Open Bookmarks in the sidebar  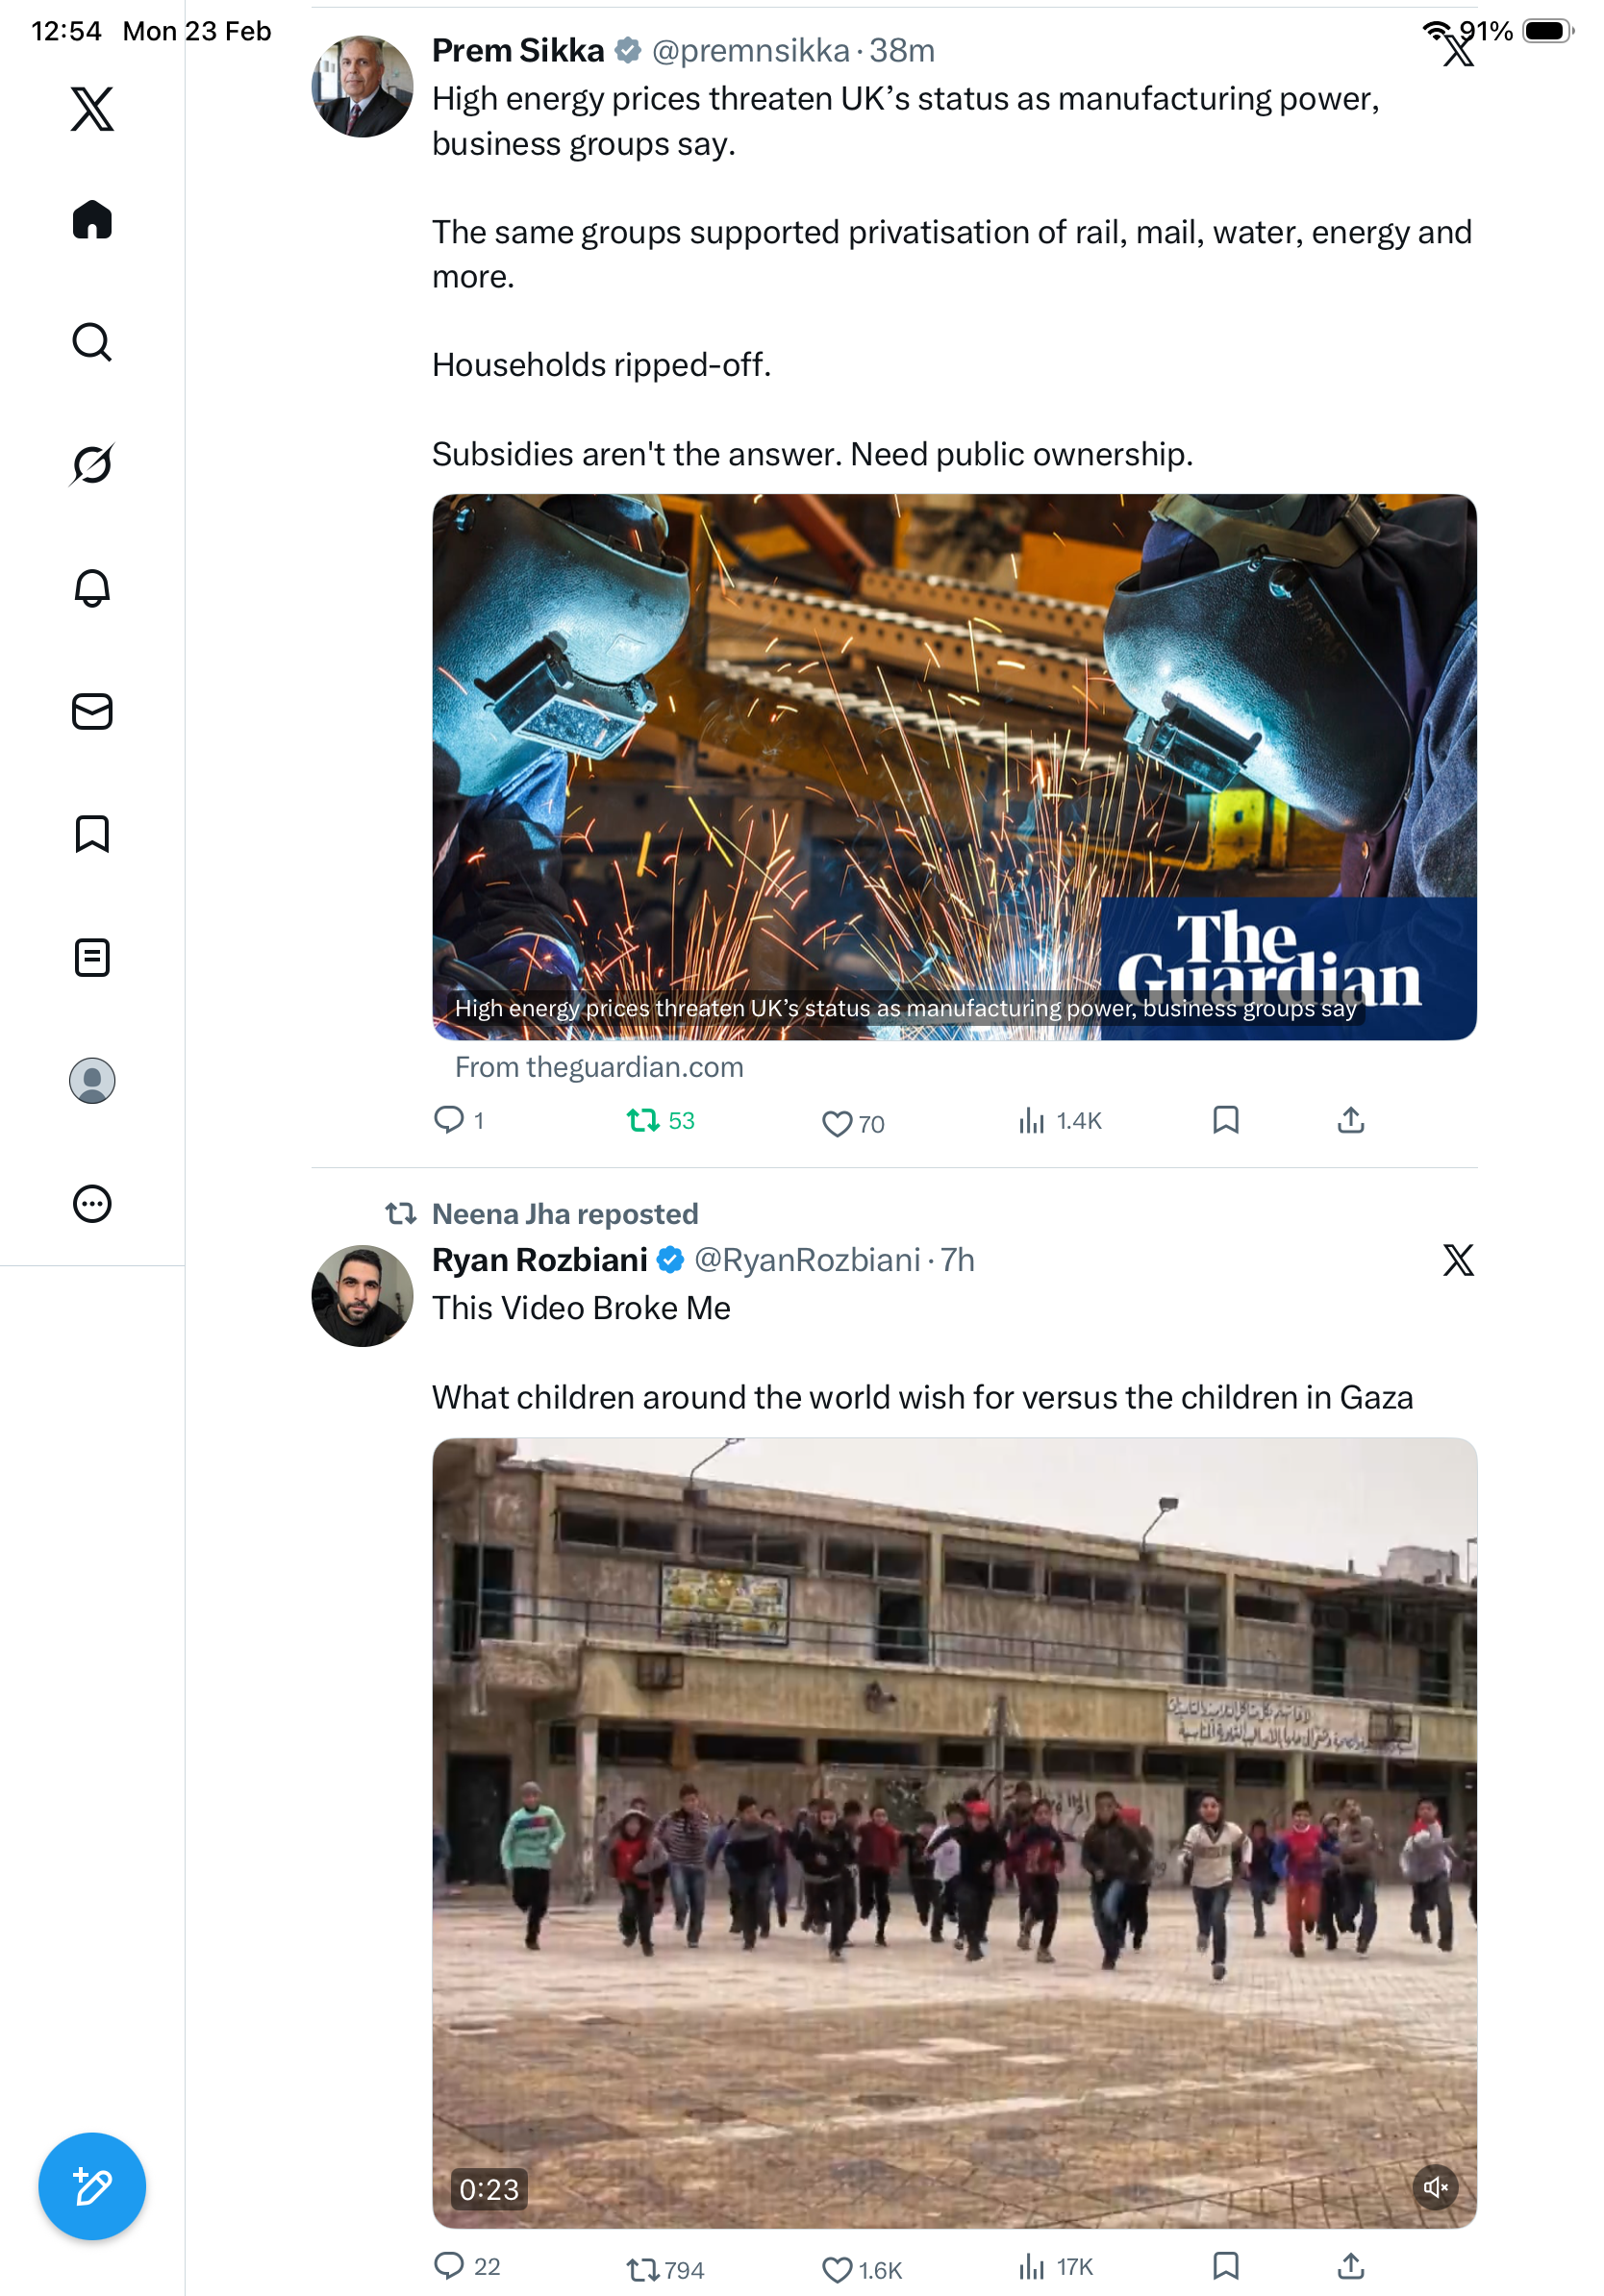[x=92, y=834]
